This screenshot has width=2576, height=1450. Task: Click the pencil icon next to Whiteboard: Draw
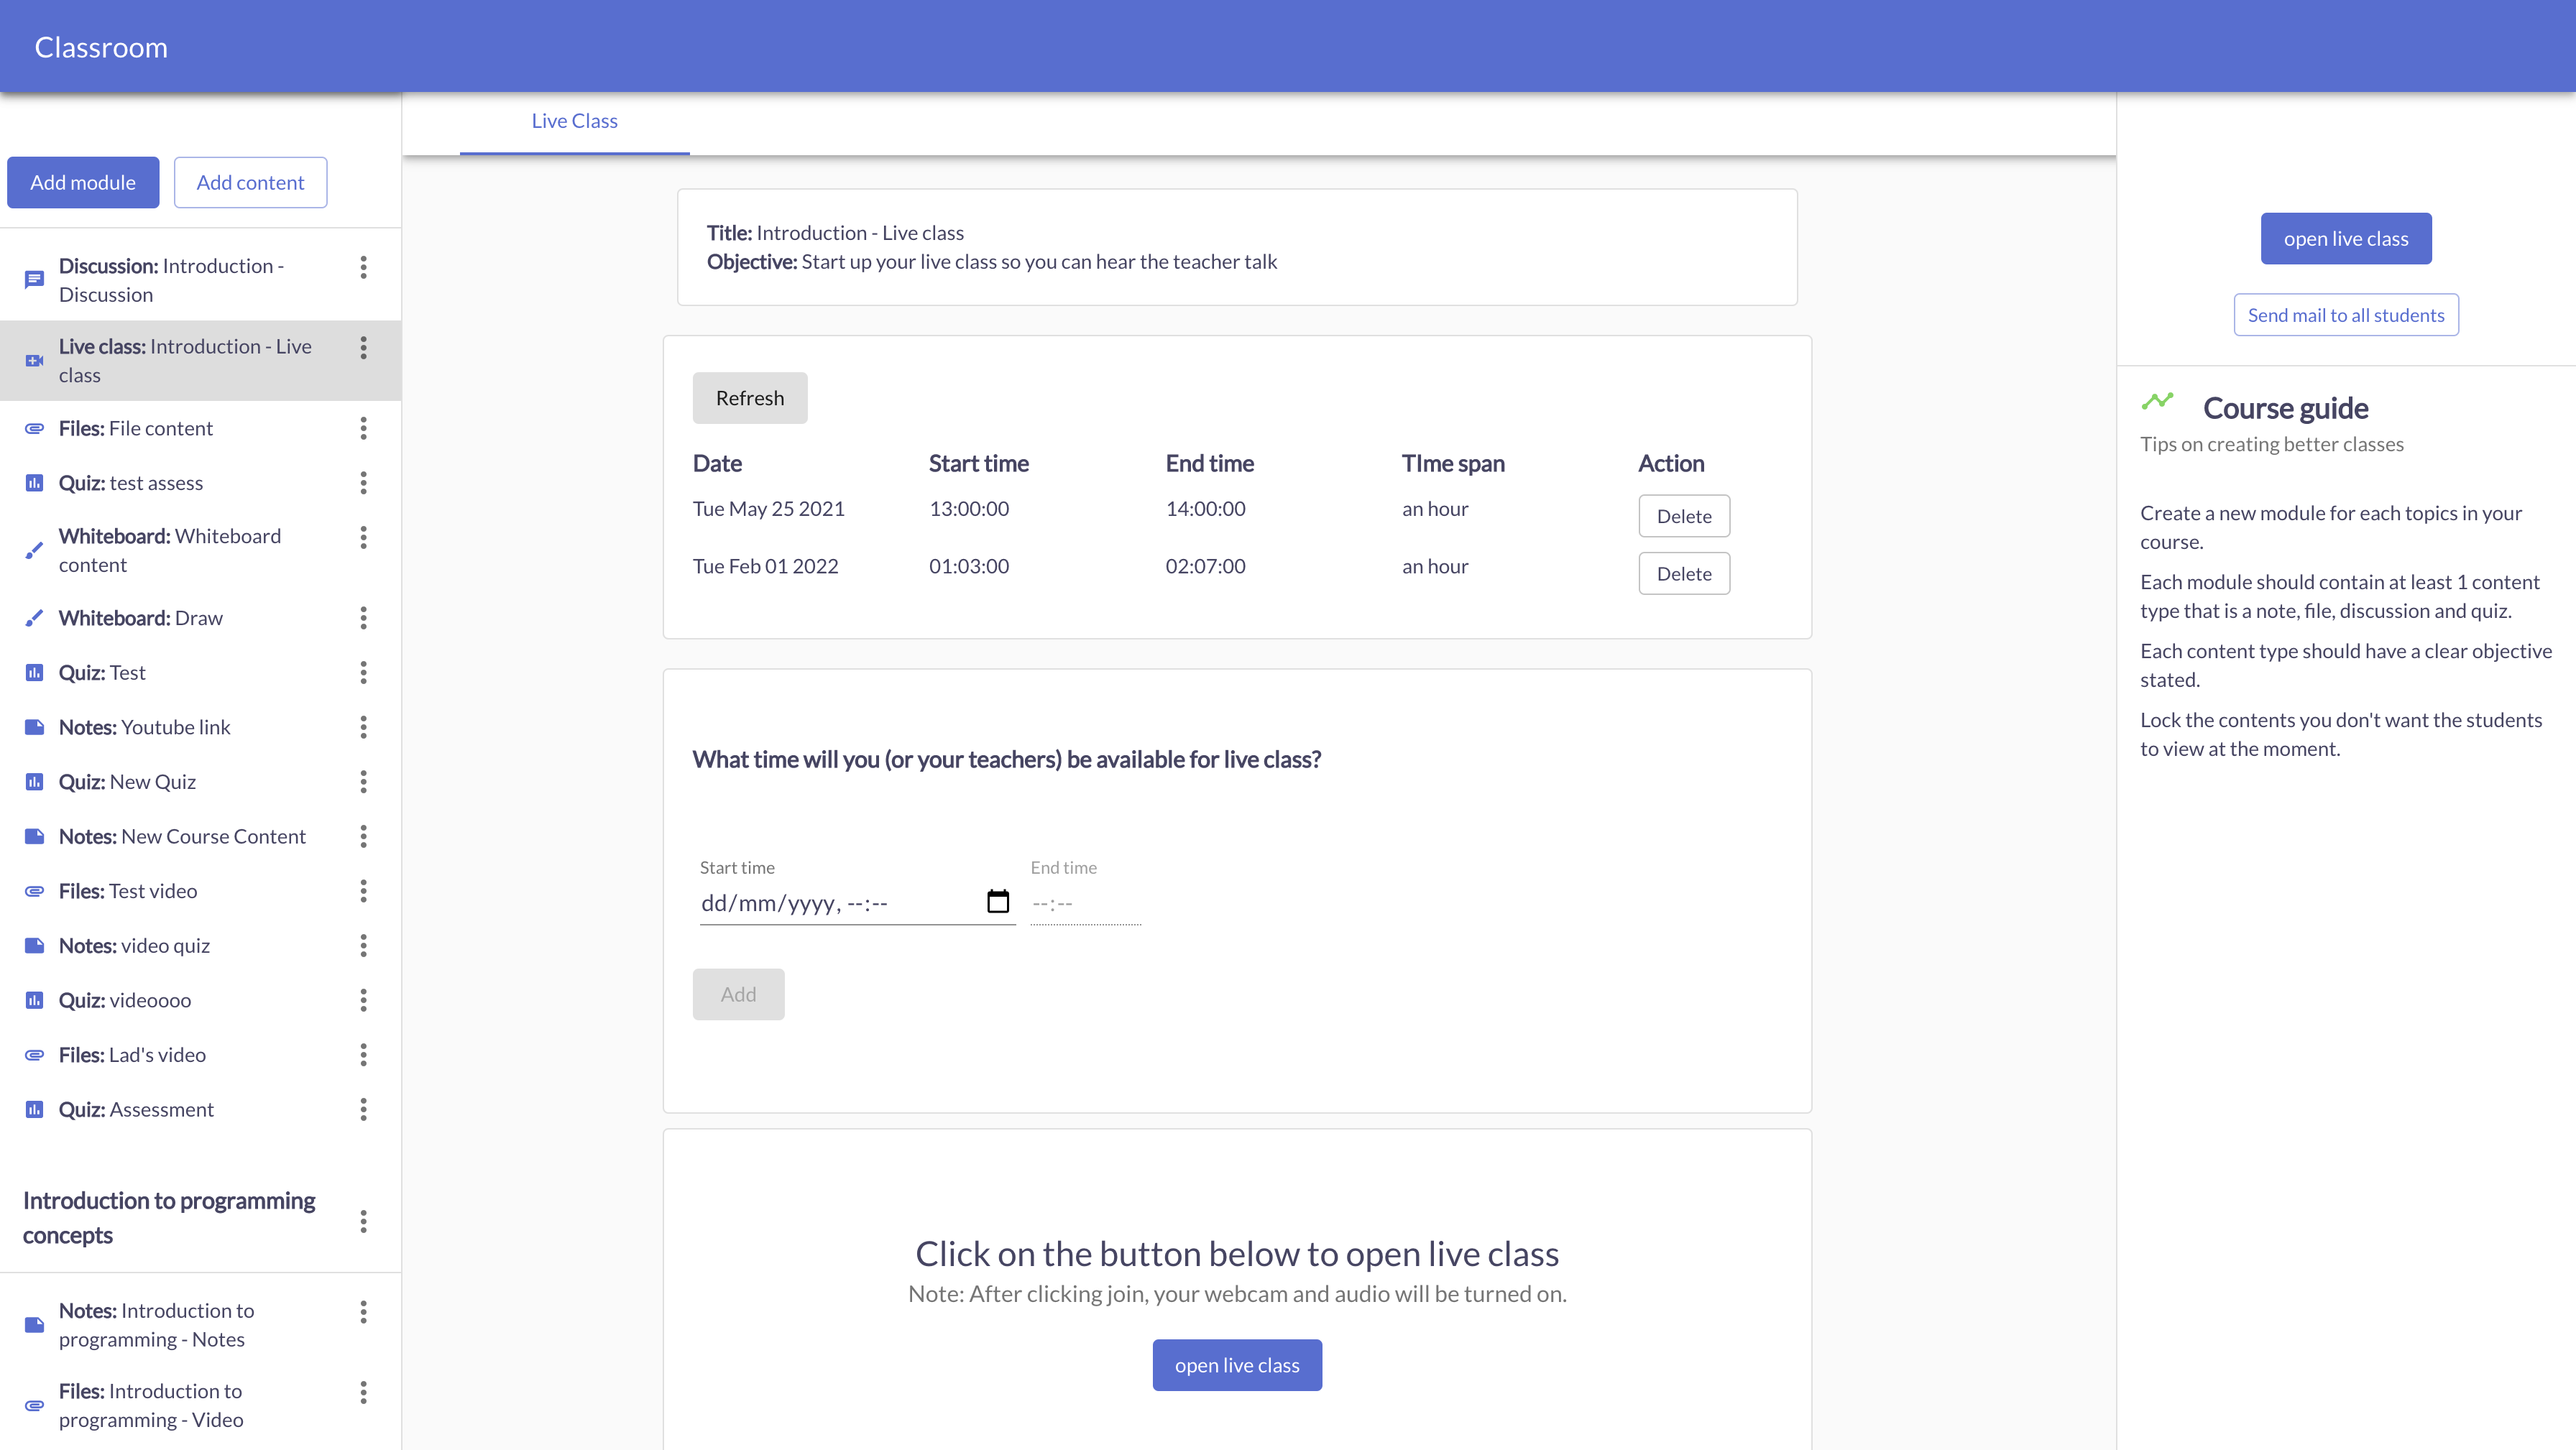(x=34, y=618)
